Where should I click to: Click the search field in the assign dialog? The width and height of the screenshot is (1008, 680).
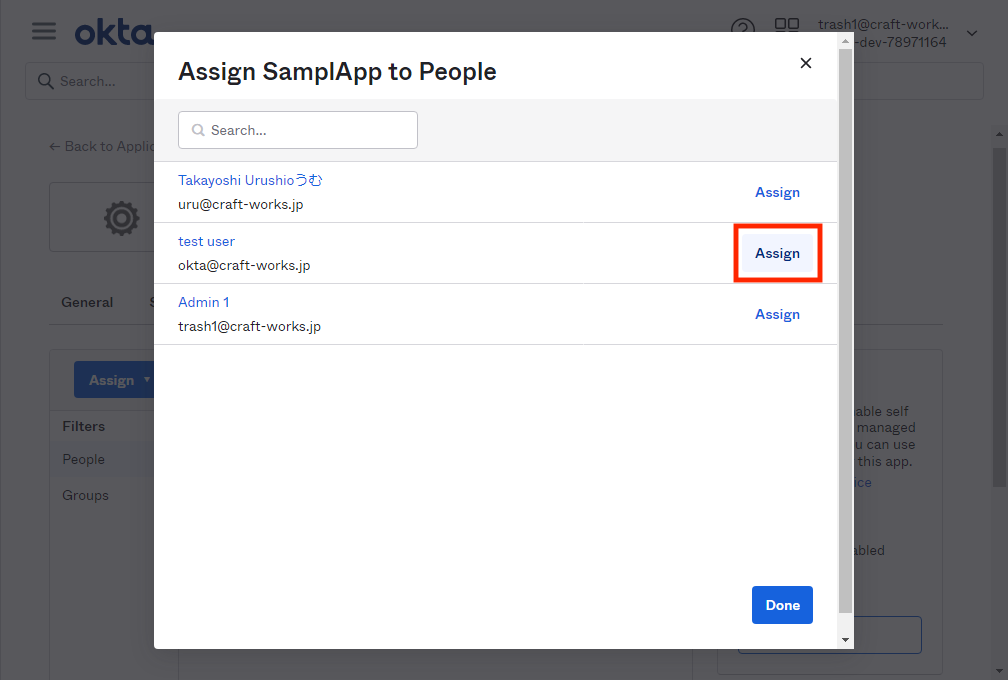coord(298,130)
